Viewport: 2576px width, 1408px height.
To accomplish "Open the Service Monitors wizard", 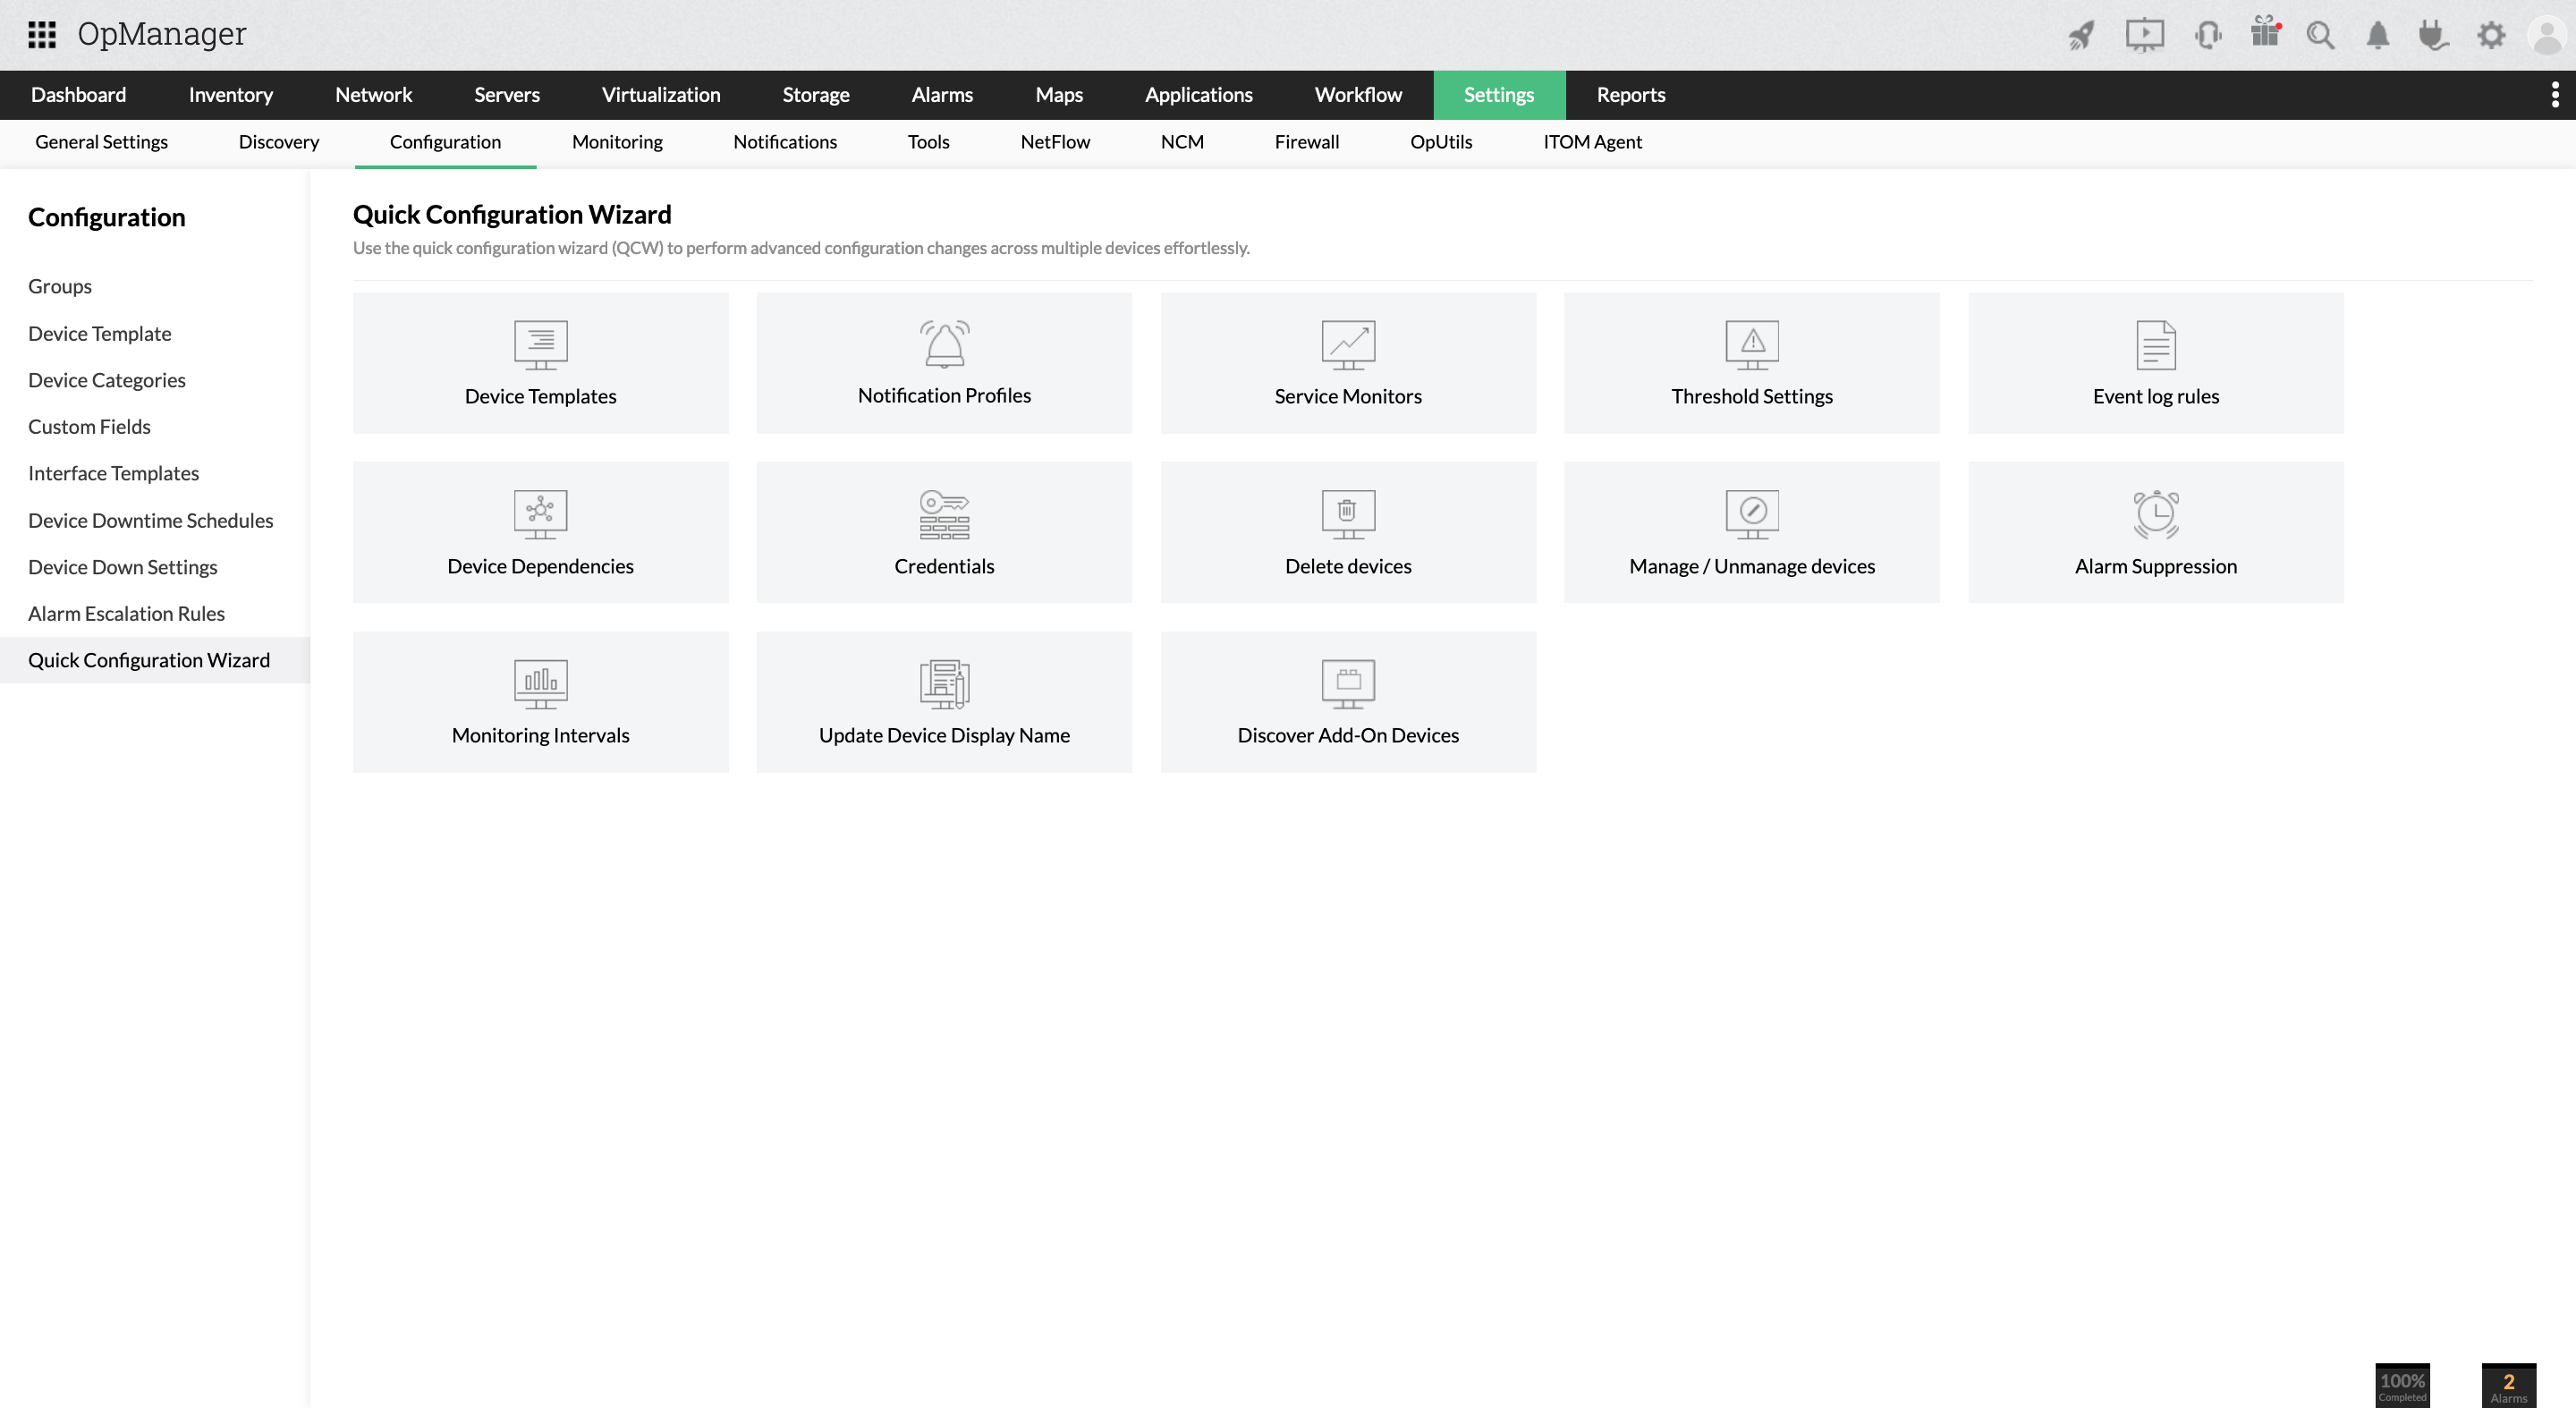I will [1347, 360].
